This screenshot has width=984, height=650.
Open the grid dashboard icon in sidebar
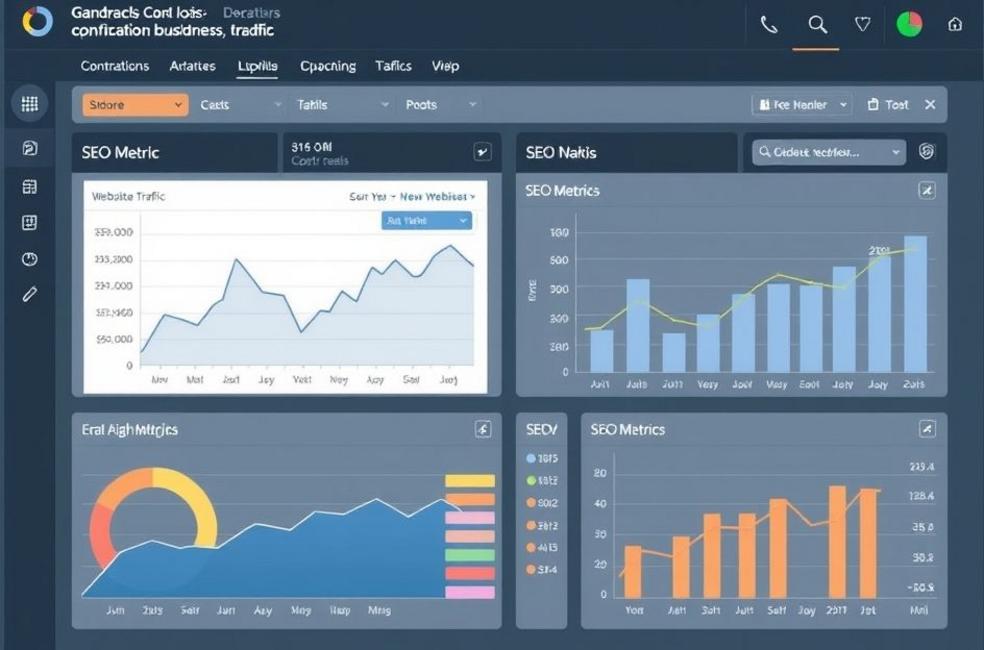click(x=29, y=103)
